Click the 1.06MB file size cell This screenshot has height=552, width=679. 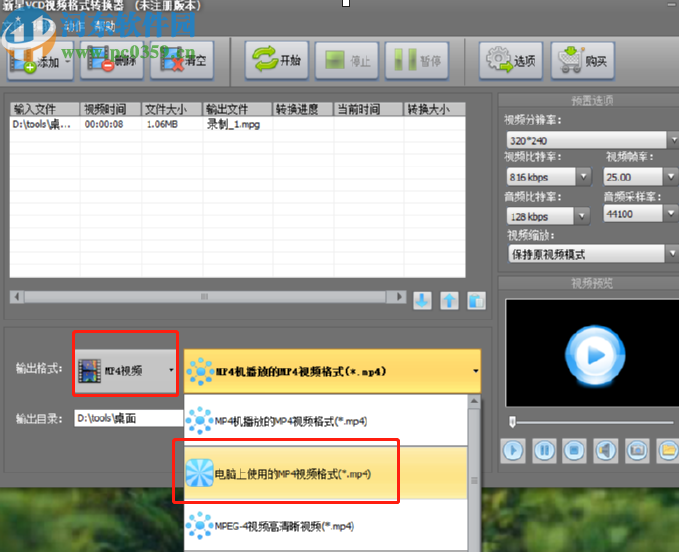tap(162, 125)
